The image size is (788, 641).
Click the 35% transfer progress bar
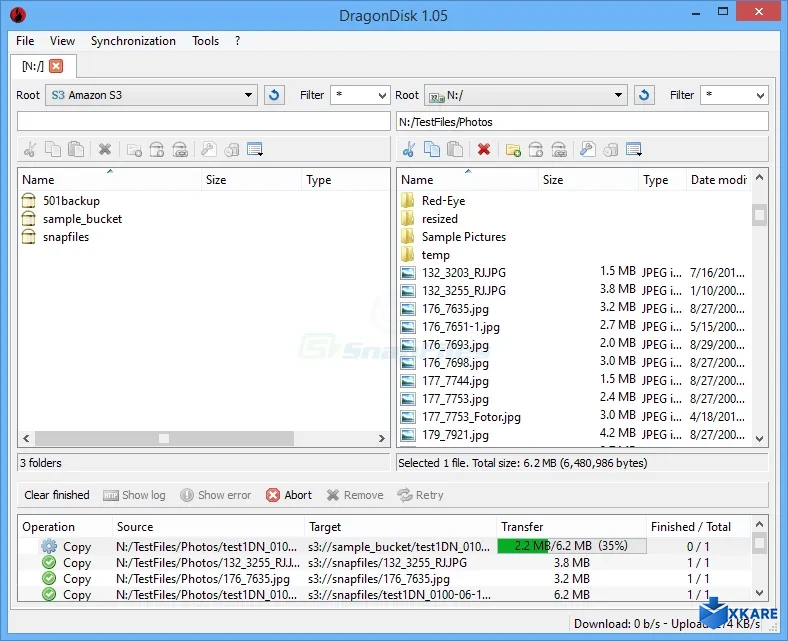pyautogui.click(x=571, y=546)
